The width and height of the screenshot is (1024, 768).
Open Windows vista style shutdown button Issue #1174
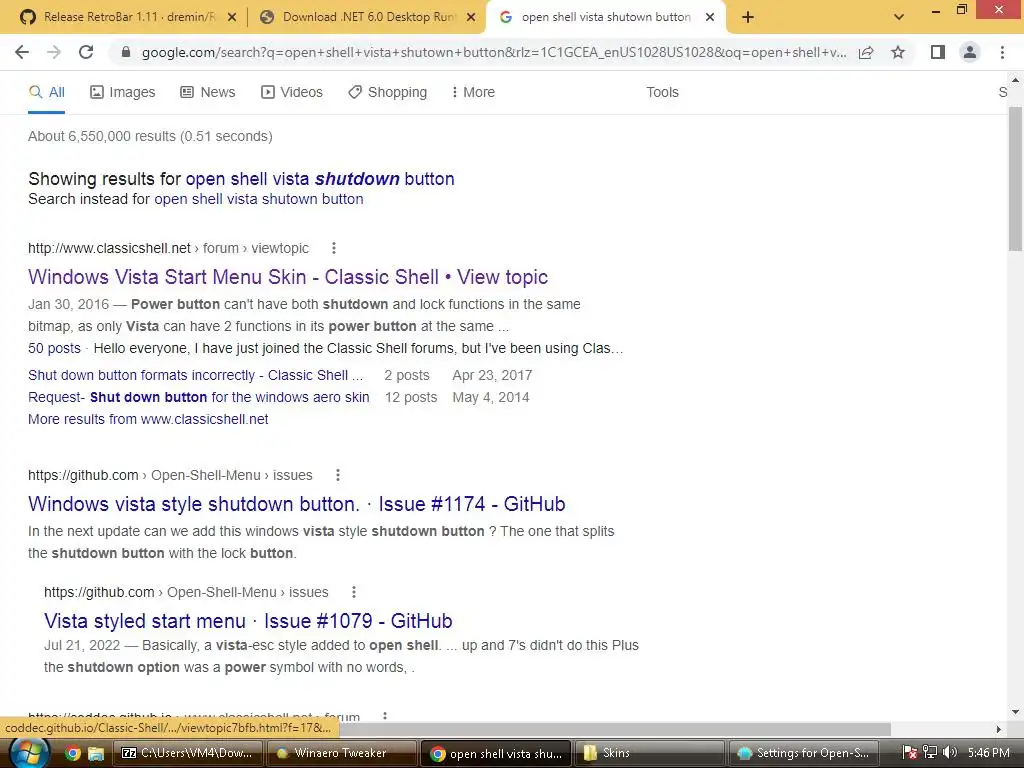pos(296,504)
